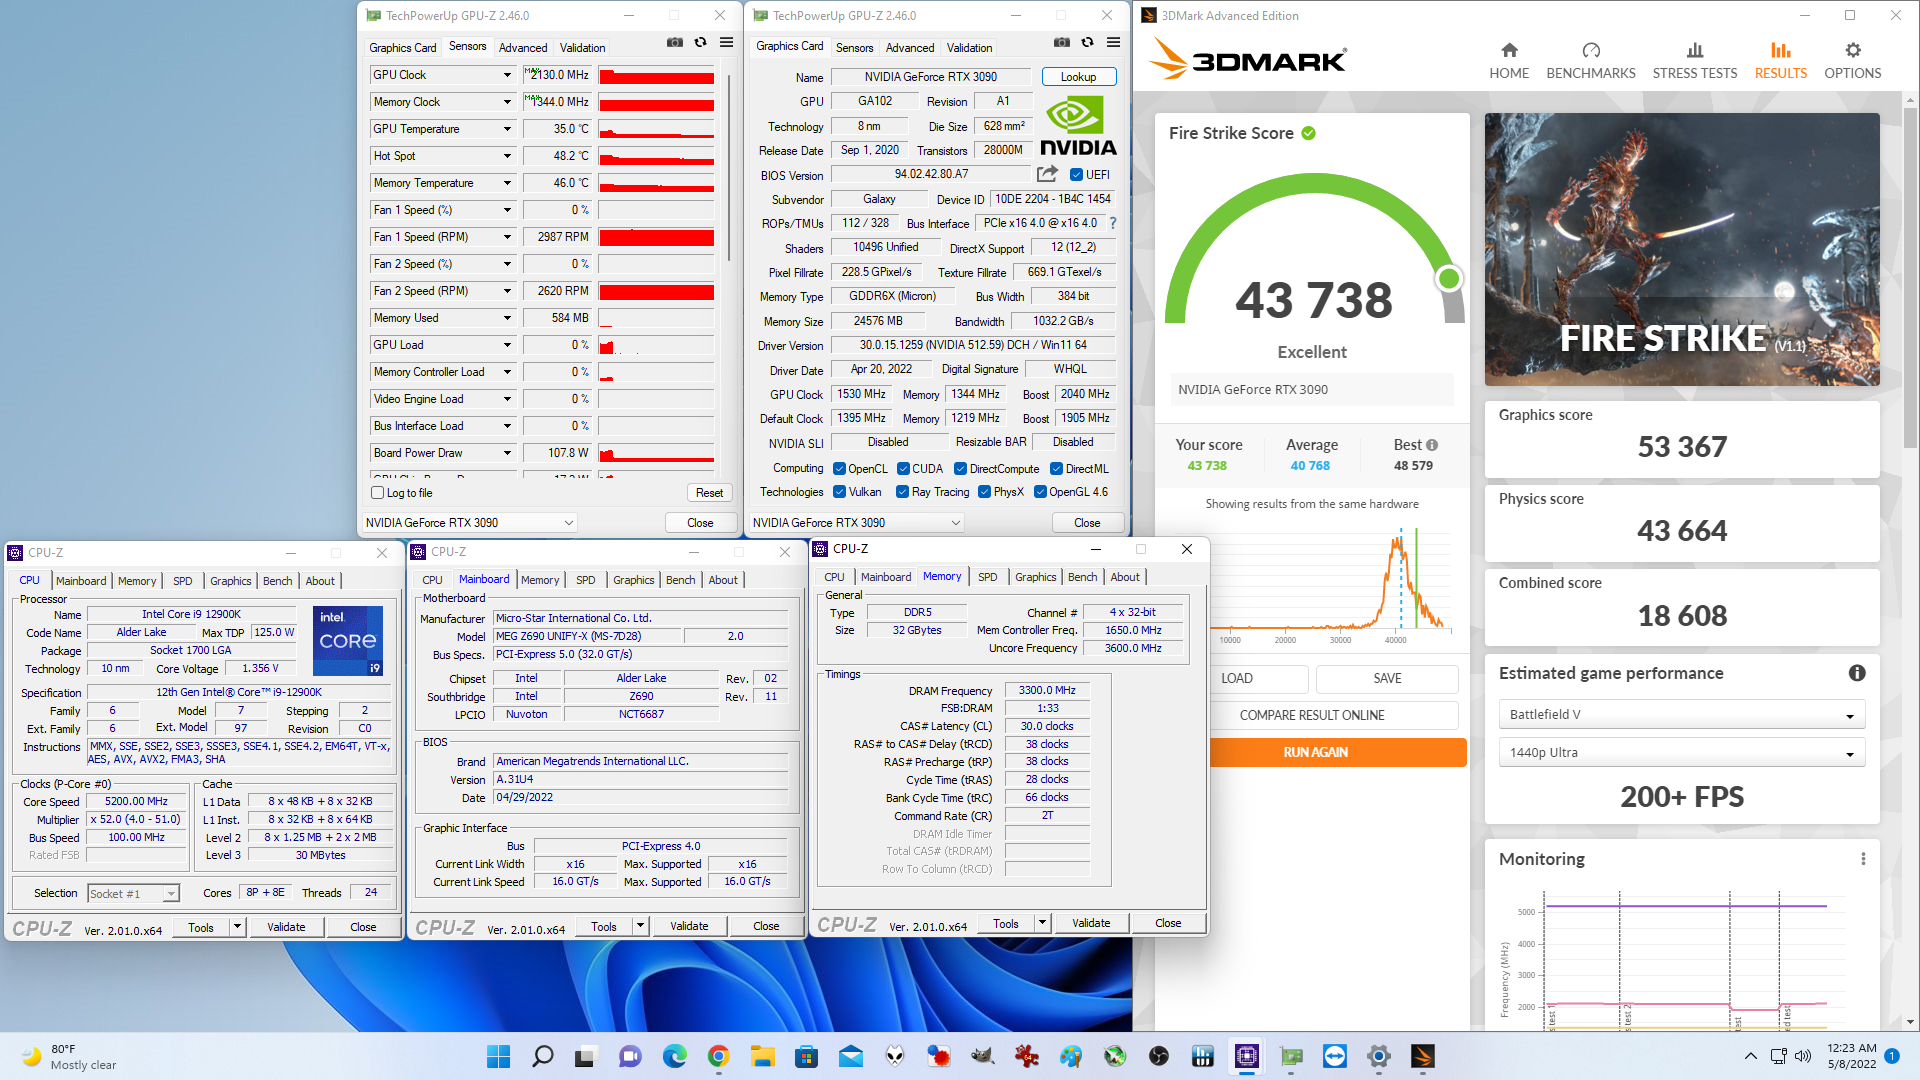Toggle Vulkan checkbox
This screenshot has height=1080, width=1920.
pyautogui.click(x=841, y=492)
